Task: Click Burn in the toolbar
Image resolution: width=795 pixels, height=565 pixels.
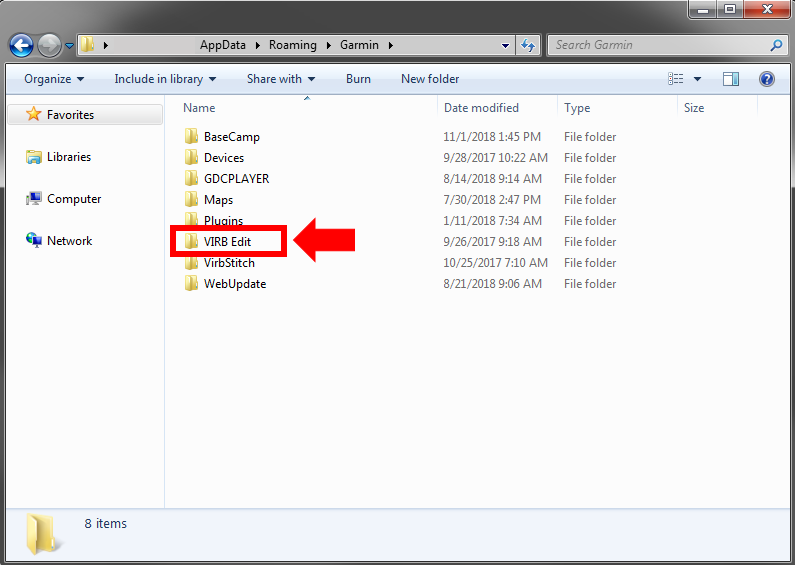Action: pos(358,79)
